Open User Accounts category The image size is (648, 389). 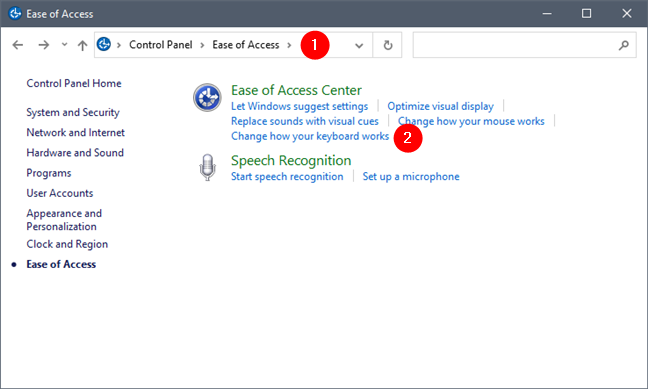tap(60, 193)
